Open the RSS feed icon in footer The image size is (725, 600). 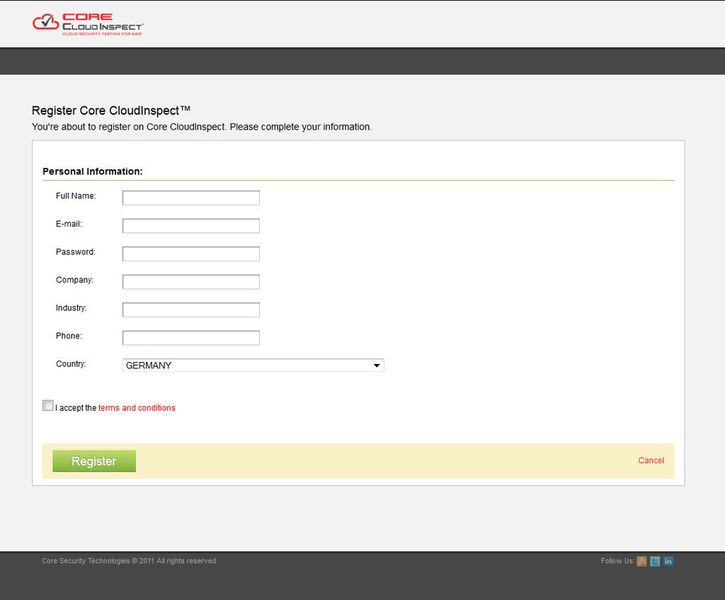point(641,561)
